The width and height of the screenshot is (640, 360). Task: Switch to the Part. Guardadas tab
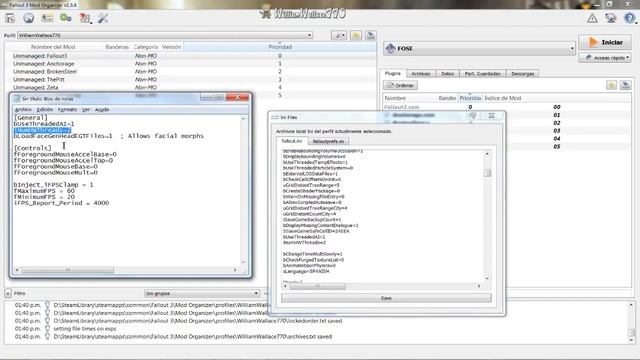[482, 74]
